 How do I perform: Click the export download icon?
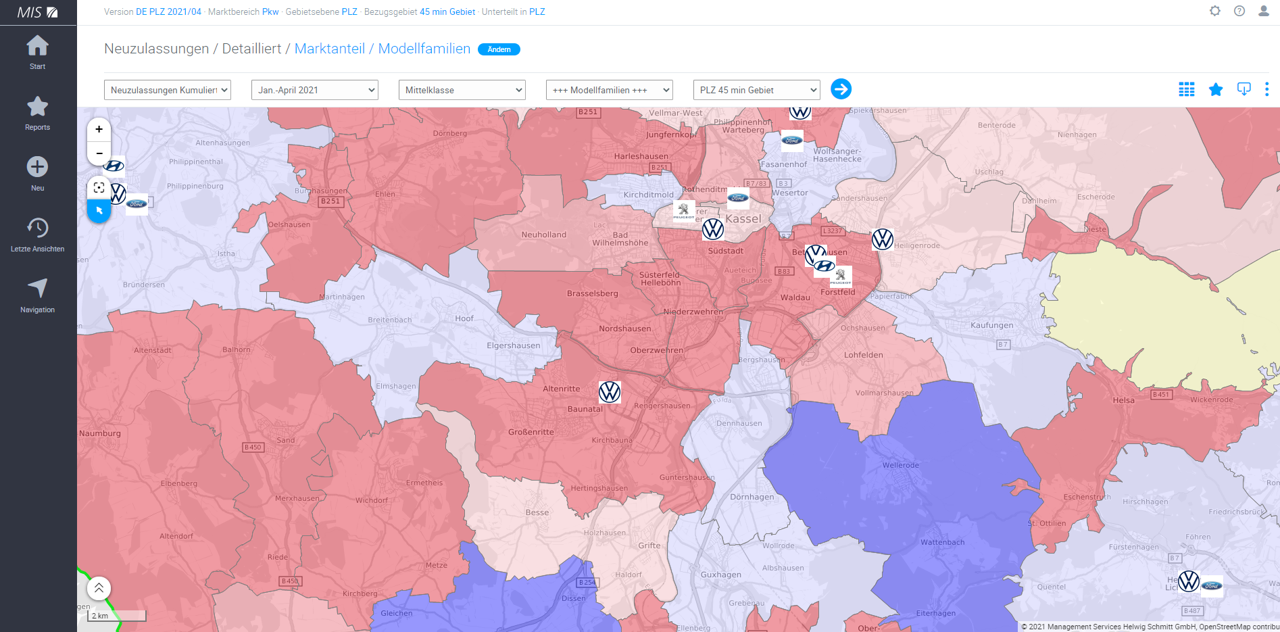[1243, 89]
